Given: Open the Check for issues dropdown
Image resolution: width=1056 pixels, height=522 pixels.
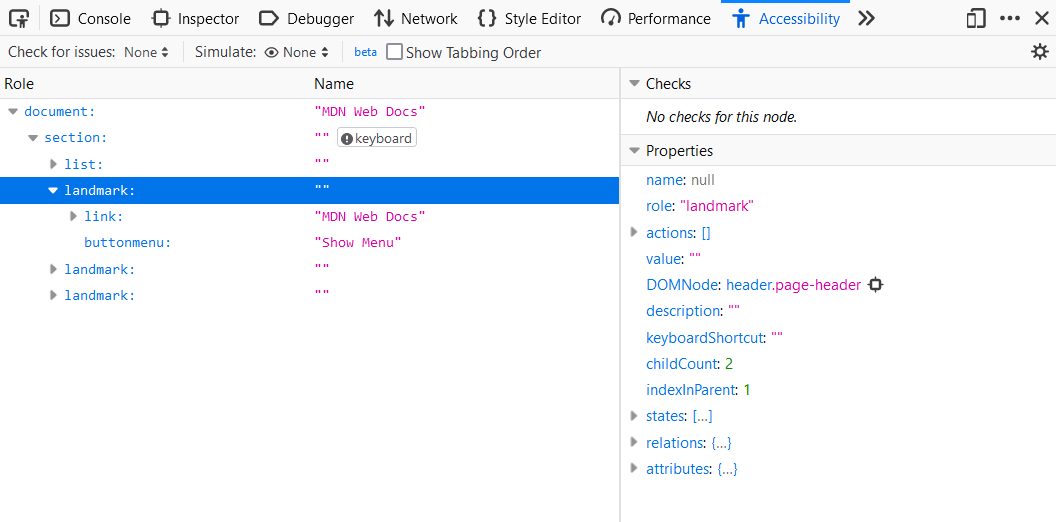Looking at the screenshot, I should point(146,52).
